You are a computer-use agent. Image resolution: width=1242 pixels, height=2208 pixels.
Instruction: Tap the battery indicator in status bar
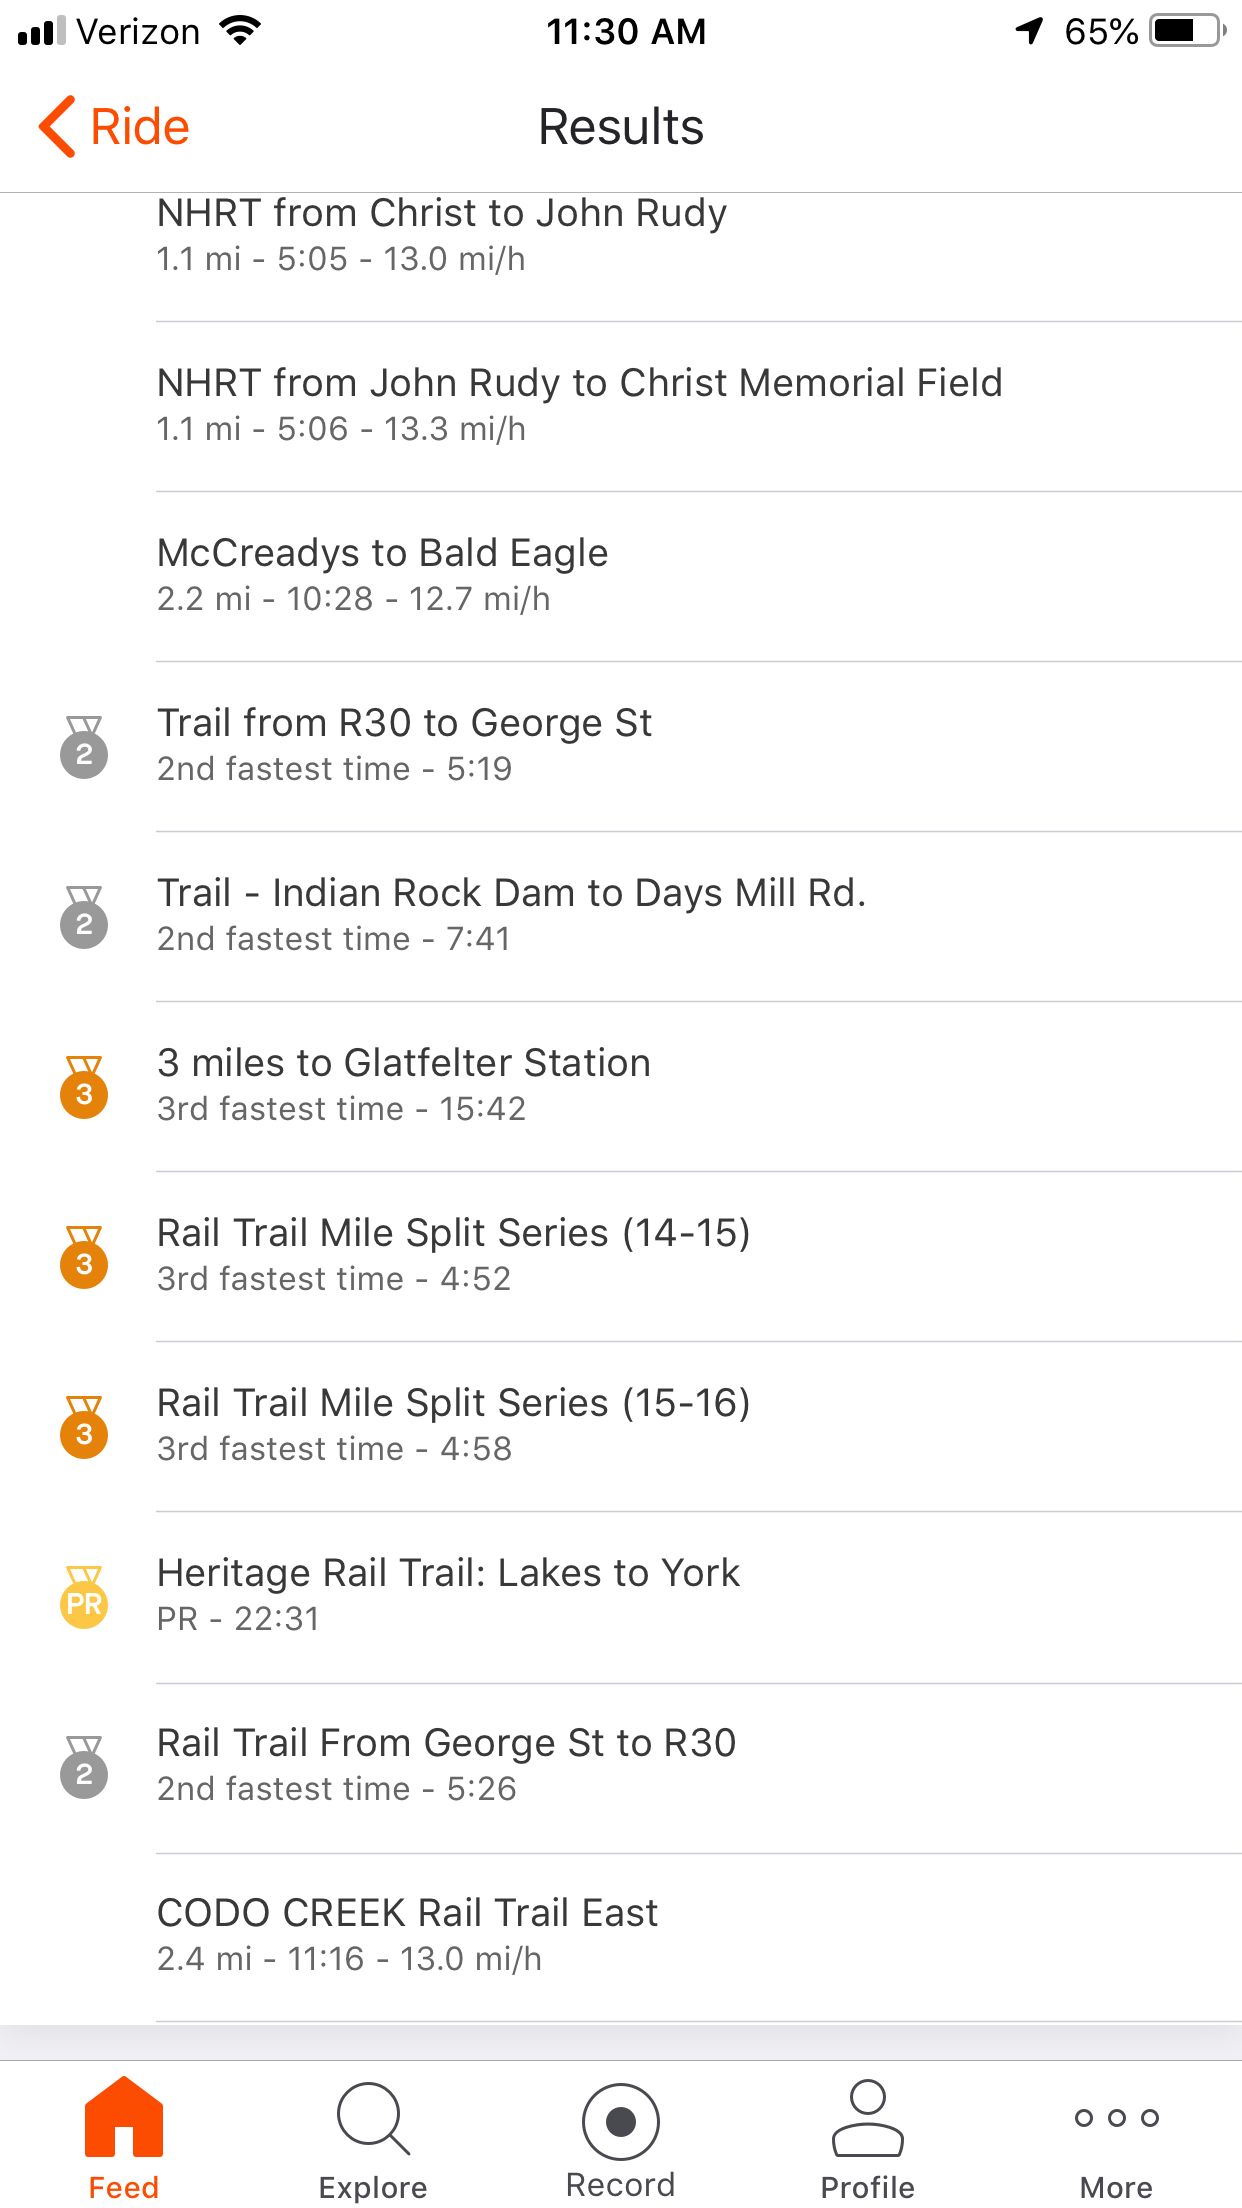1186,31
